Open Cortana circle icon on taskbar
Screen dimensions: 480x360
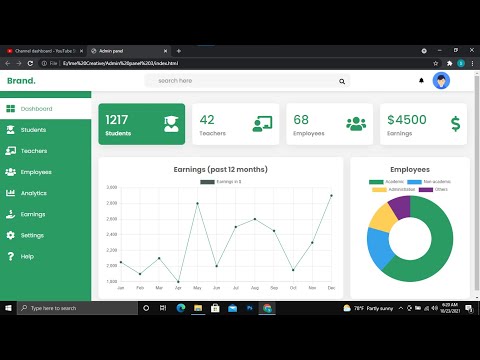(146, 308)
